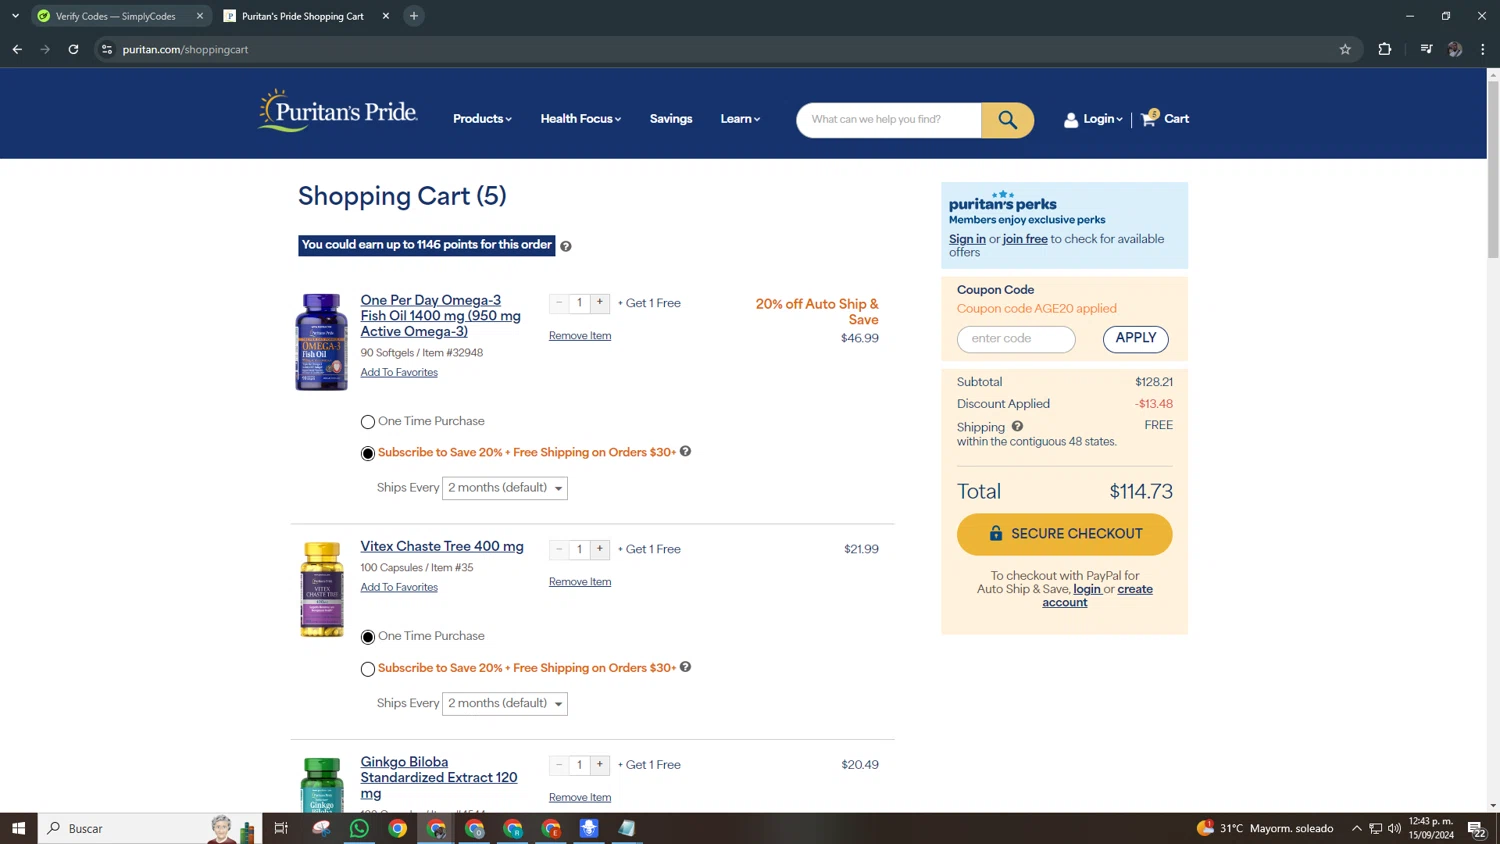The height and width of the screenshot is (844, 1500).
Task: Remove Vitex Chaste Tree from cart
Action: pyautogui.click(x=580, y=582)
